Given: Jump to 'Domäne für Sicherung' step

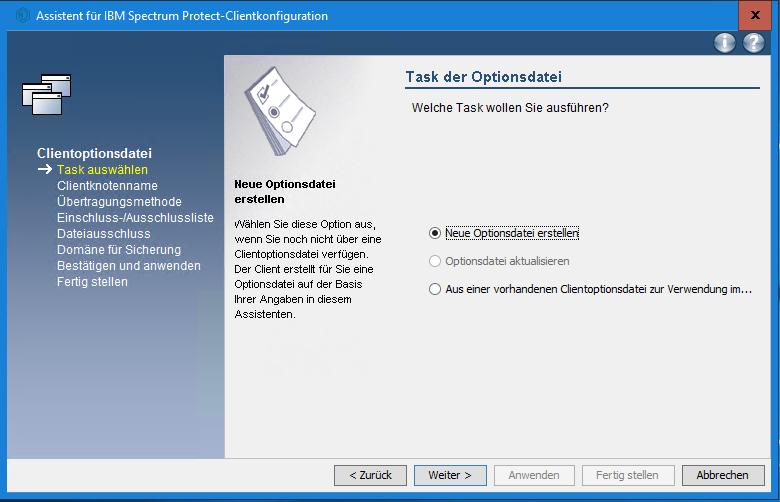Looking at the screenshot, I should click(x=119, y=250).
